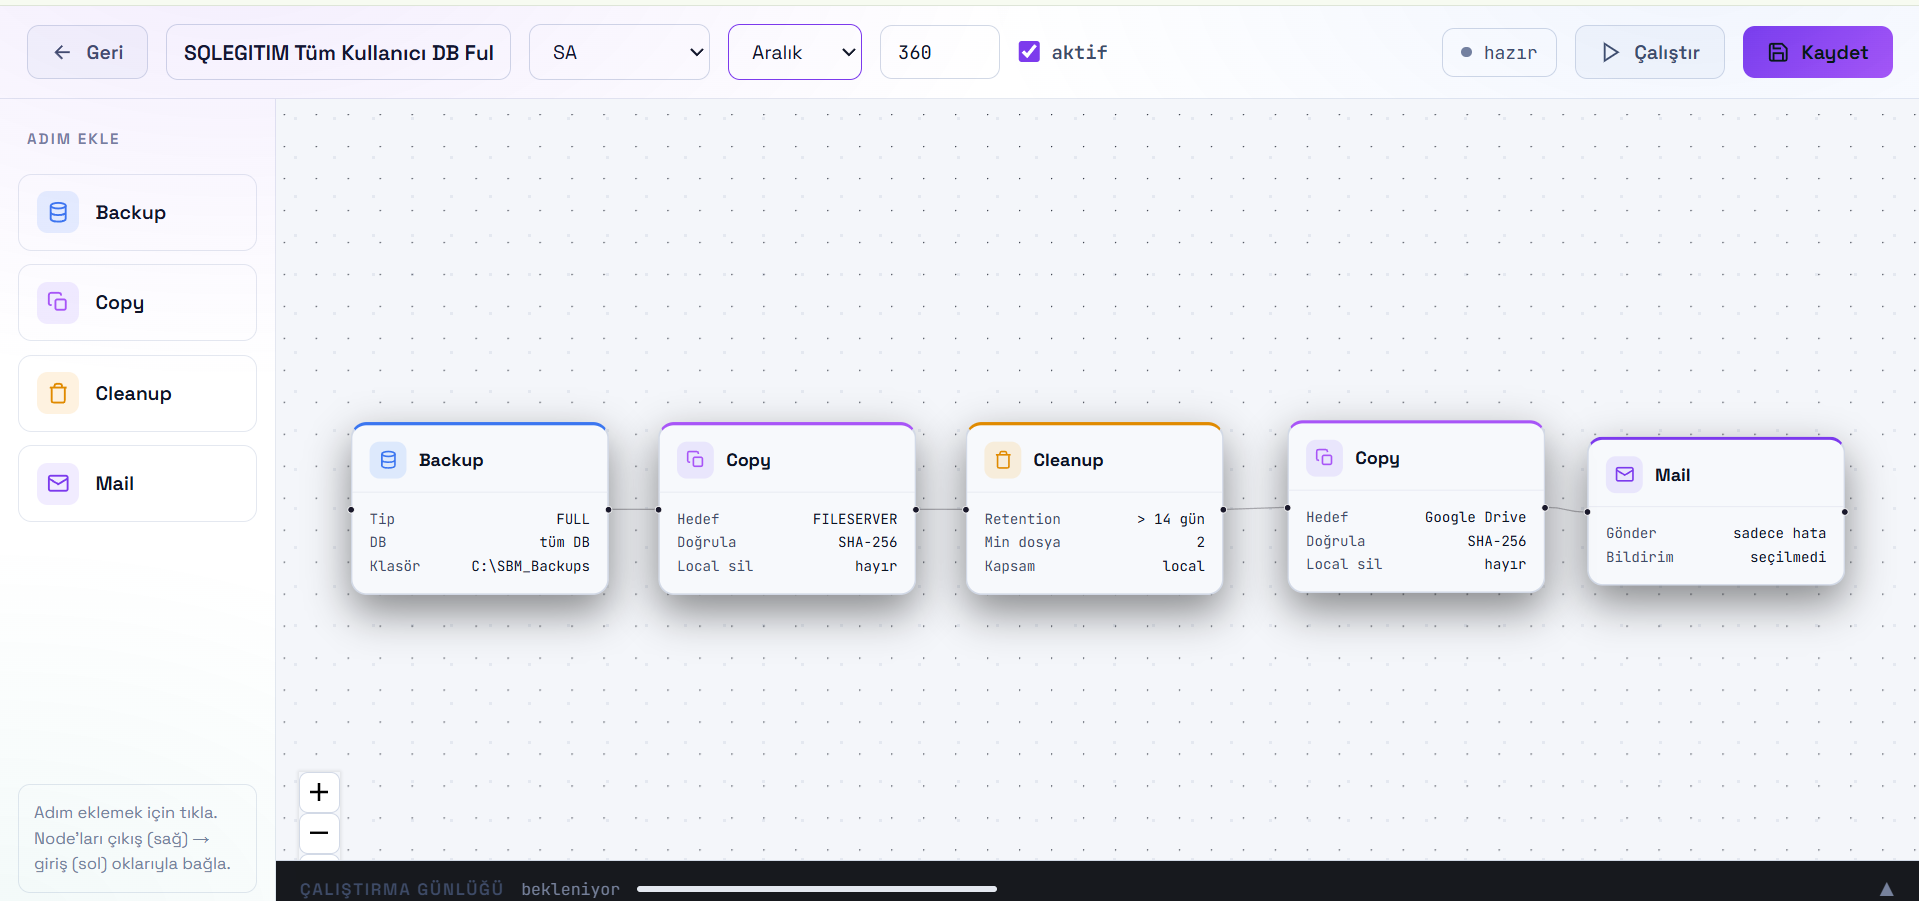Add a Mail step from sidebar
This screenshot has height=901, width=1919.
click(137, 483)
